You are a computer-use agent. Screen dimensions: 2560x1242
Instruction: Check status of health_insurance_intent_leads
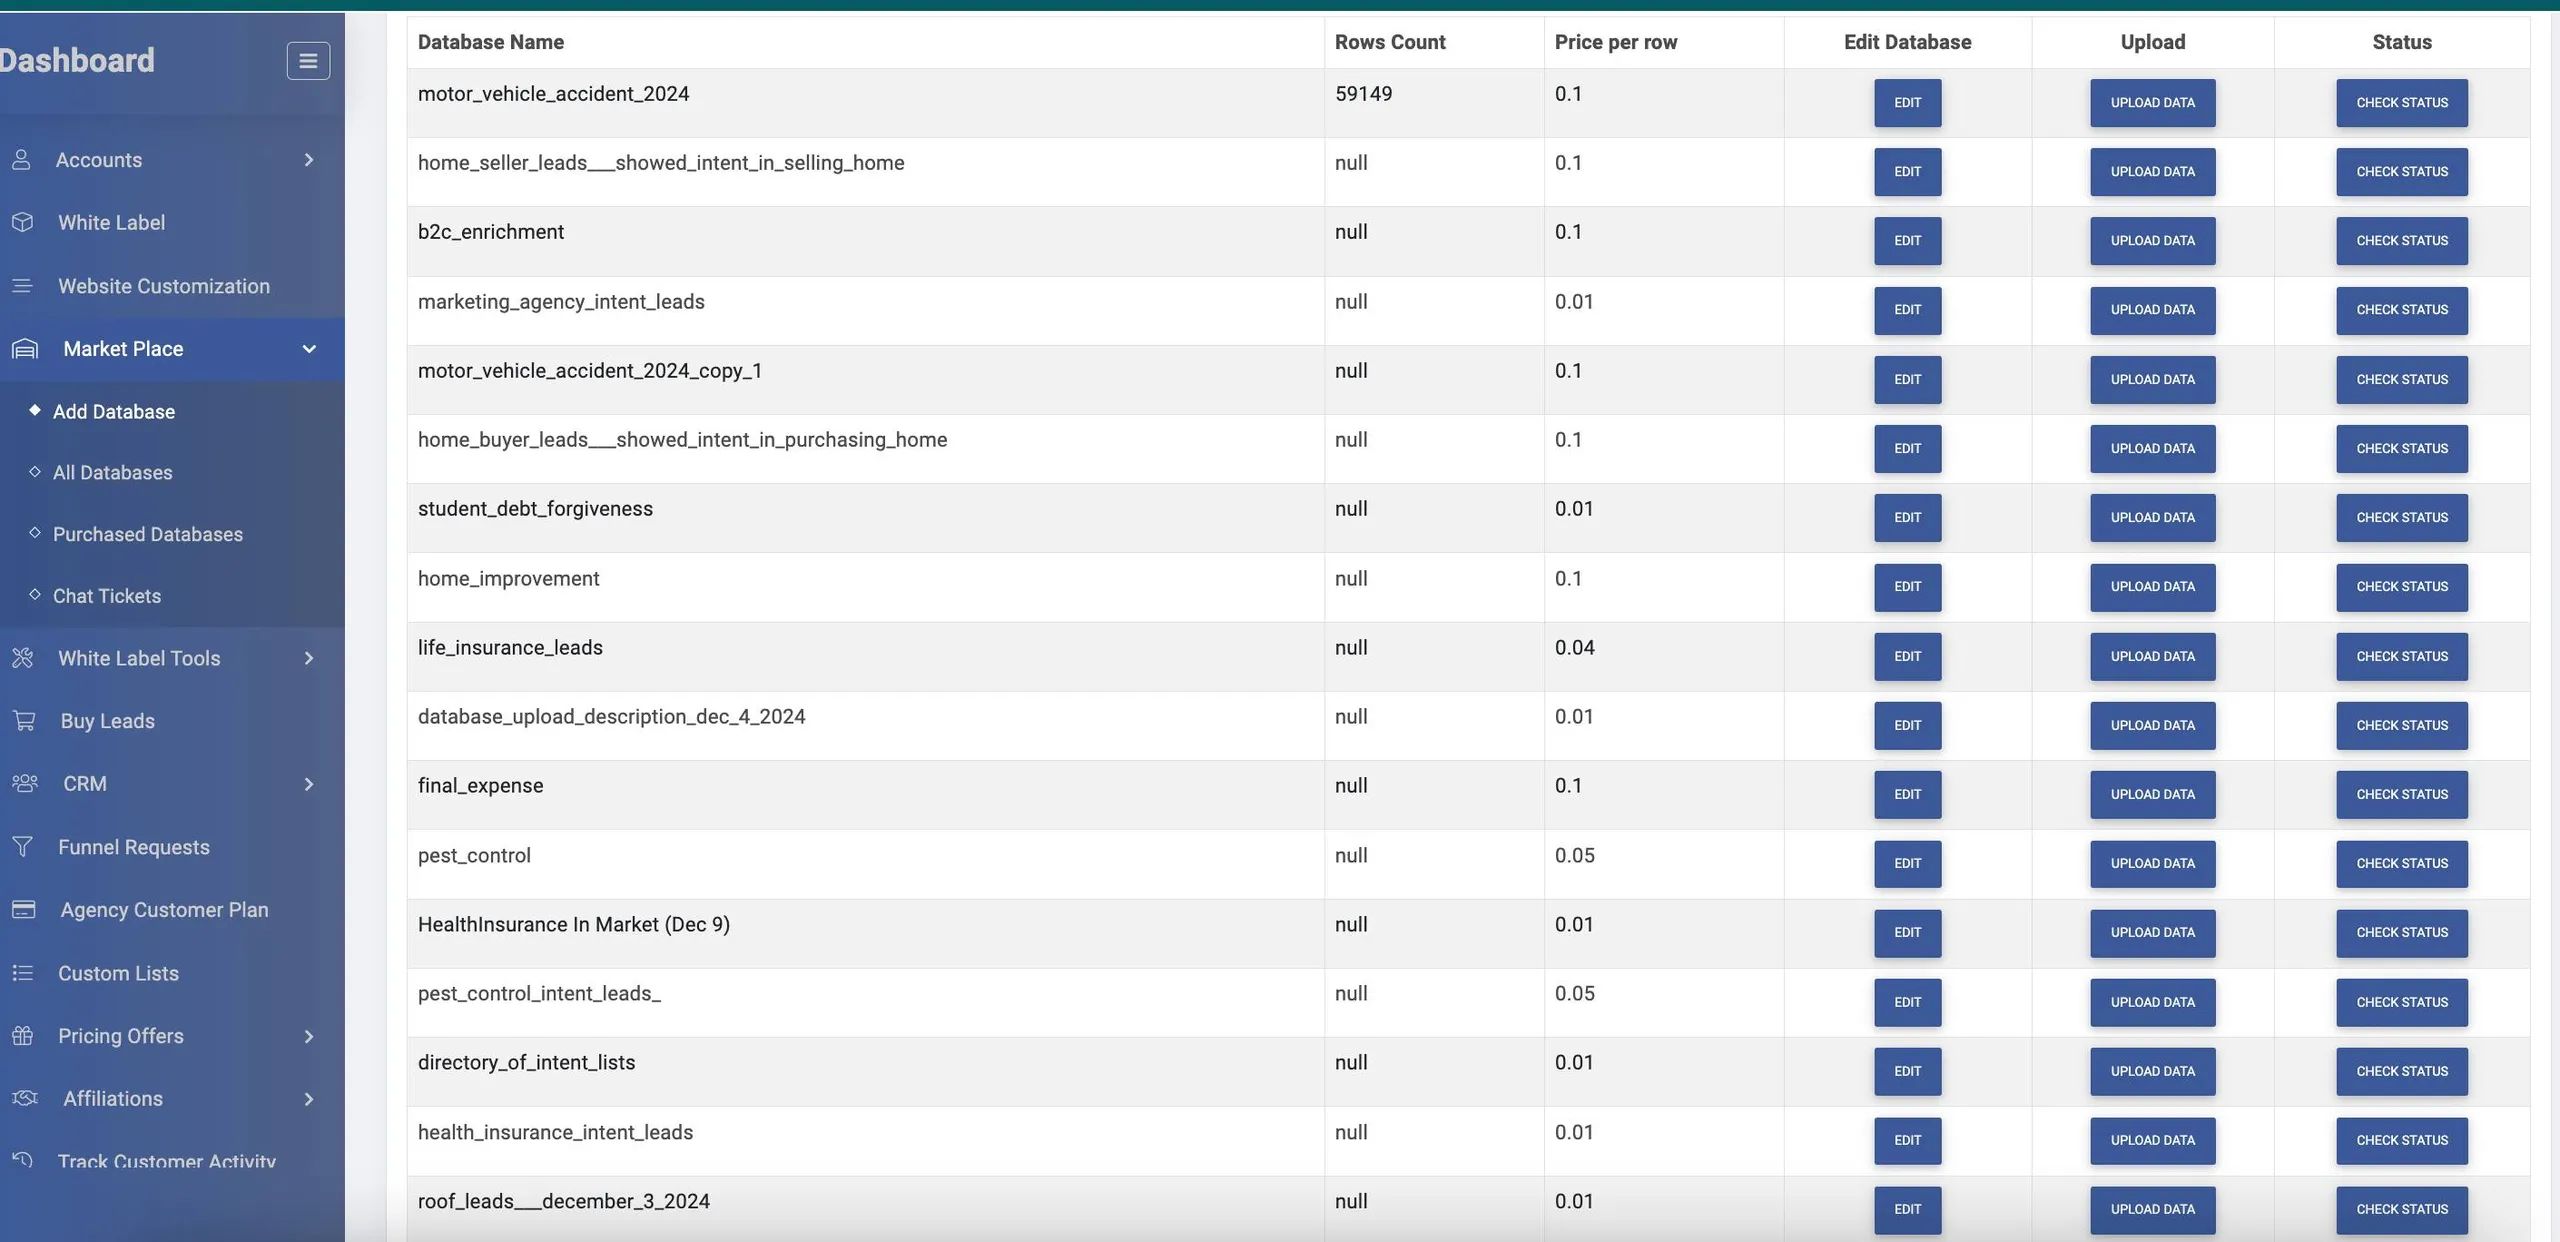click(2401, 1141)
